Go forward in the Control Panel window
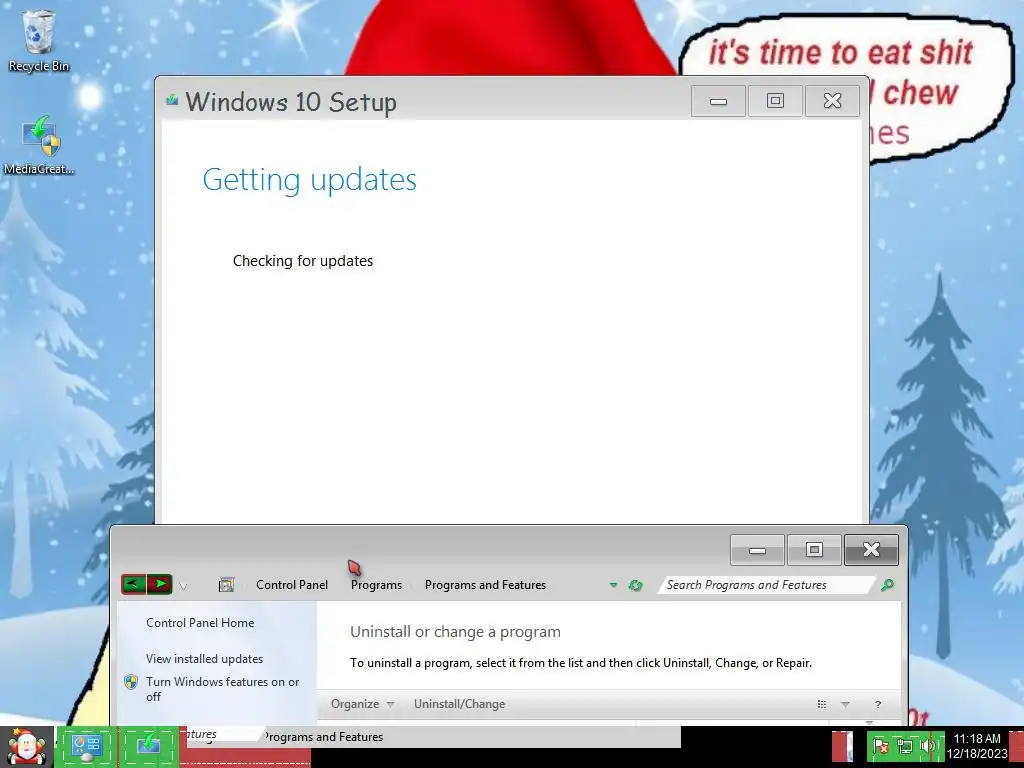 click(x=159, y=584)
